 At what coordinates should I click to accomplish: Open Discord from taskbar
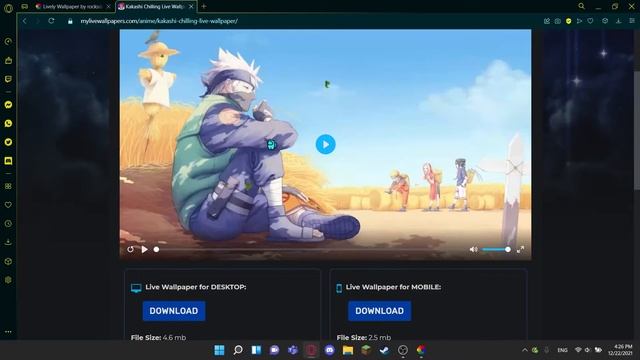(329, 350)
